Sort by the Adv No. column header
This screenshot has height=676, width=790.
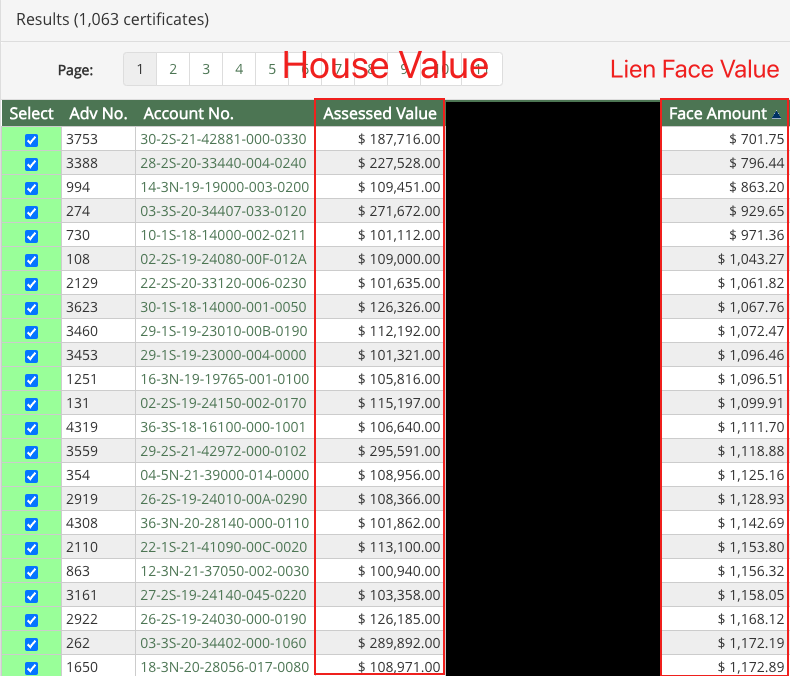pos(98,113)
